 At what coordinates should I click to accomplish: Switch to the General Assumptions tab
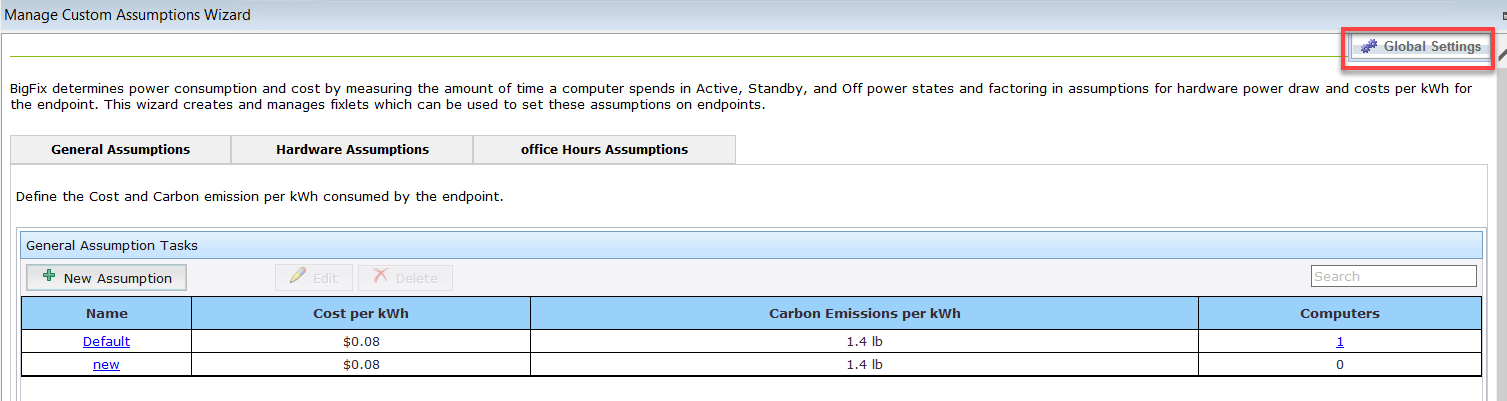point(120,150)
